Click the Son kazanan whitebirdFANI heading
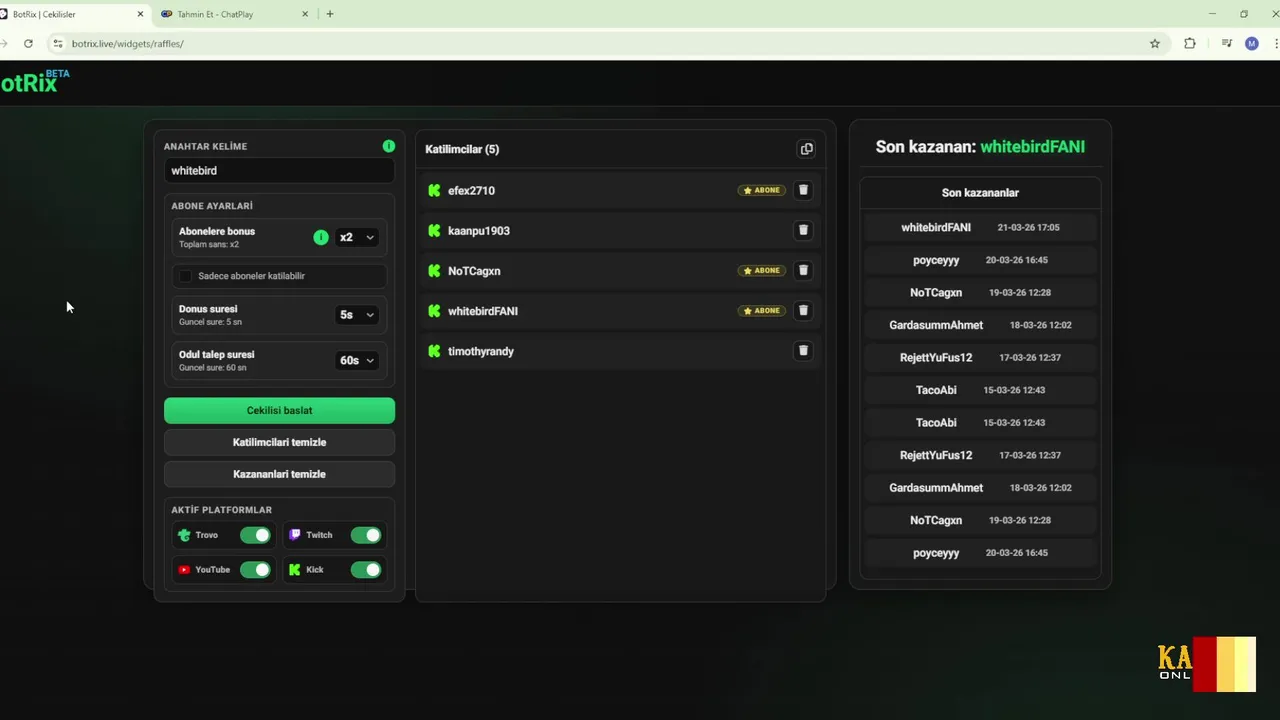The image size is (1280, 720). 980,147
